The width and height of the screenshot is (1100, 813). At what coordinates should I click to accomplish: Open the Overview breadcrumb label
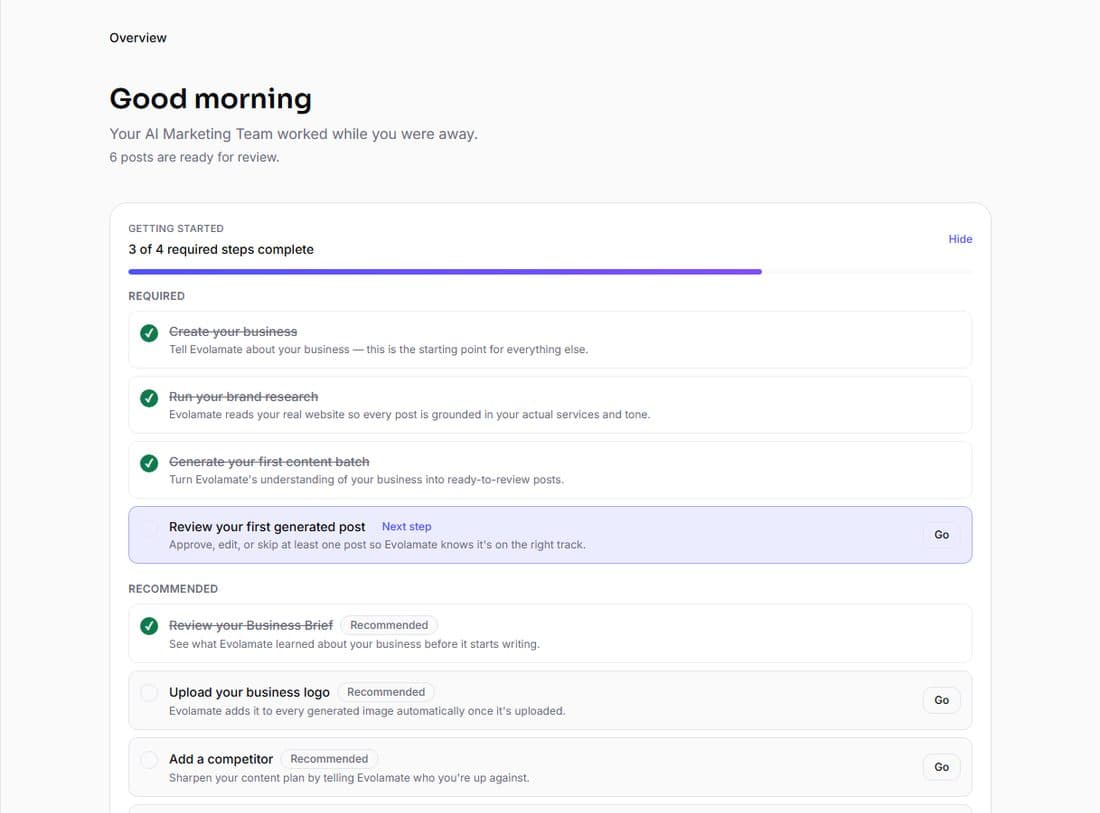[138, 38]
